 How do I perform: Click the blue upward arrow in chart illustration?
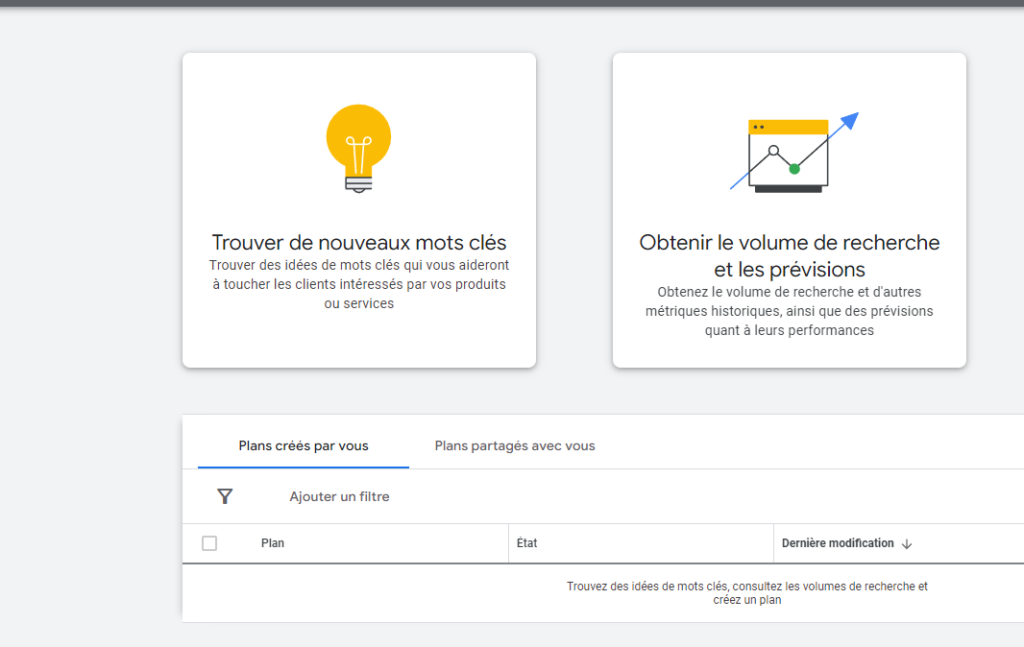pos(848,122)
